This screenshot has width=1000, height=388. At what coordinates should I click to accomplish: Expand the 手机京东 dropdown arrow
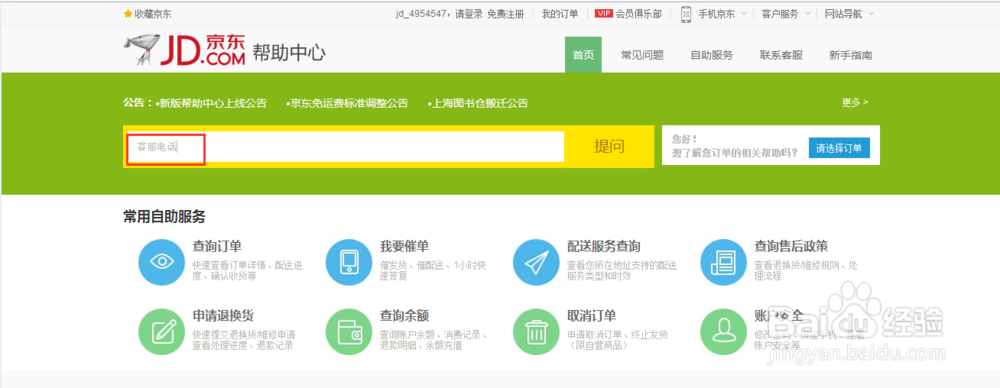coord(744,14)
